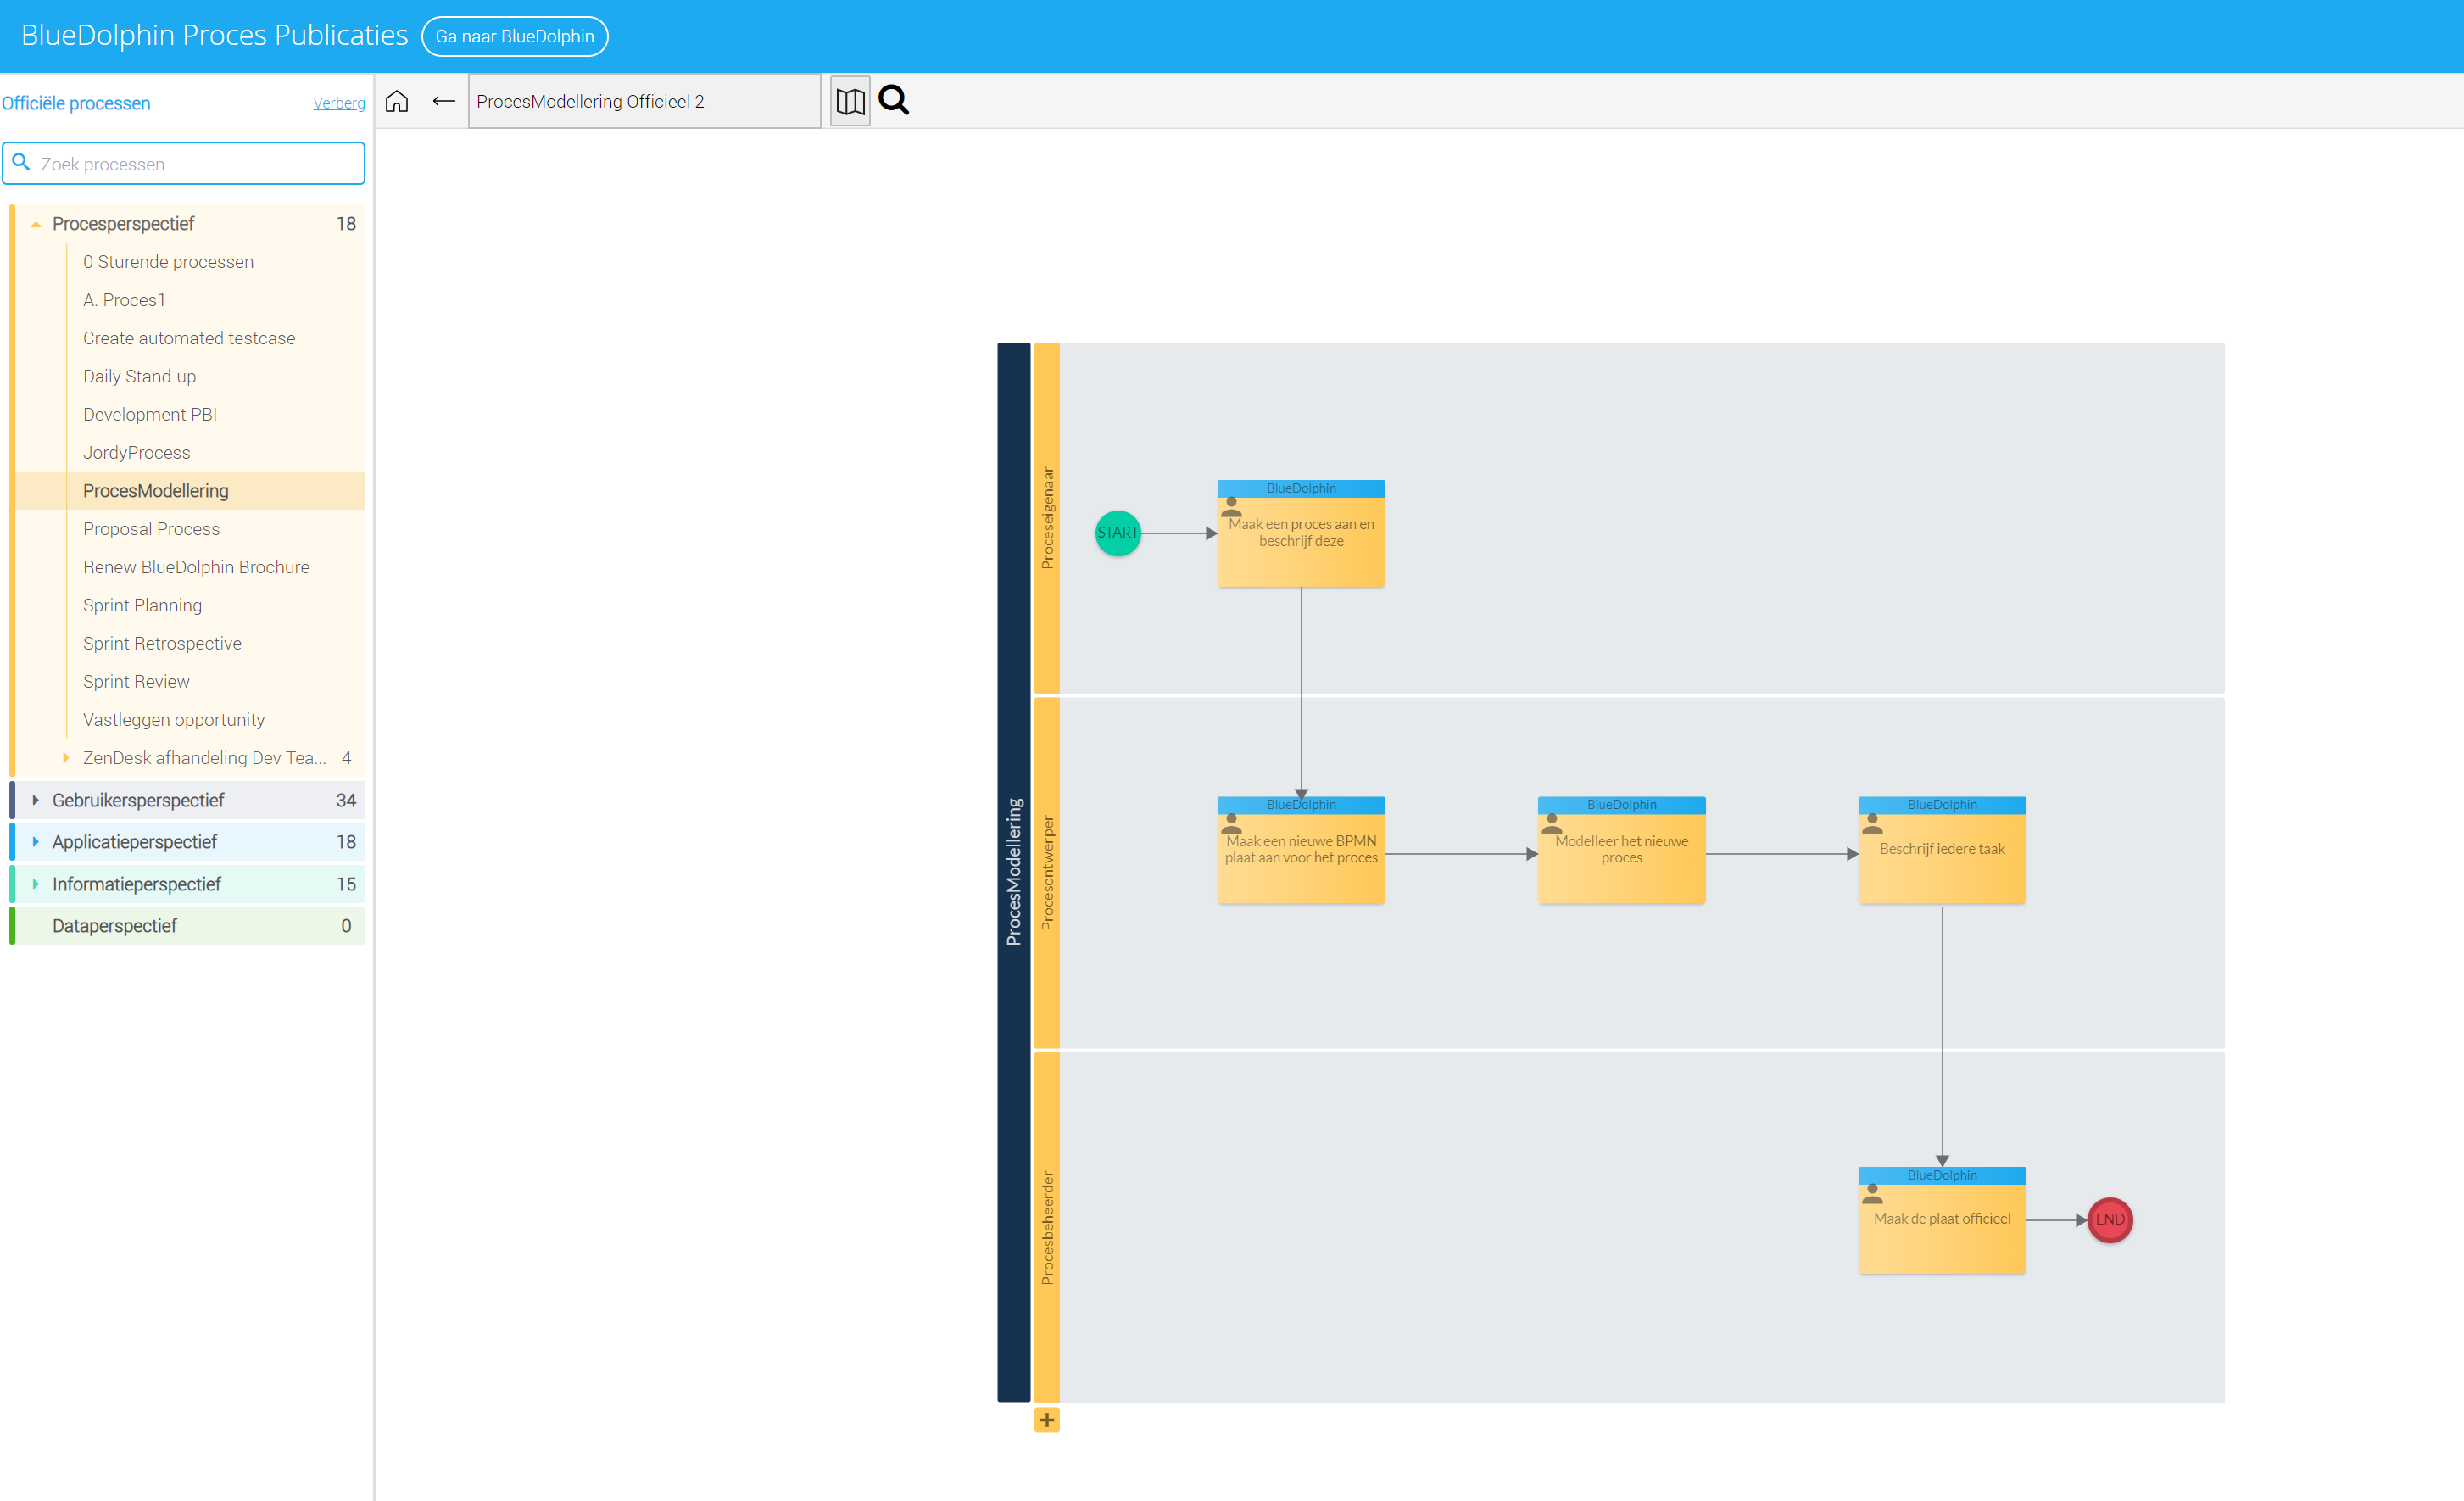This screenshot has width=2464, height=1501.
Task: Click Officiële processen heading
Action: (x=76, y=103)
